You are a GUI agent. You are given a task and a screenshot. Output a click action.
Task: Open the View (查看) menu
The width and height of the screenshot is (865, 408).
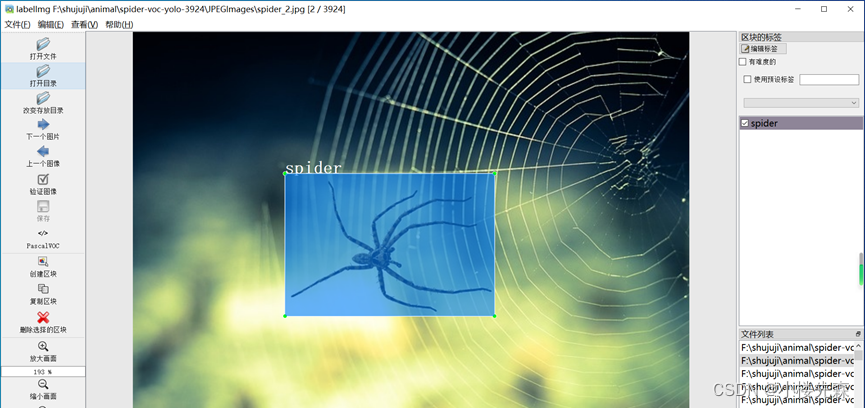coord(84,25)
